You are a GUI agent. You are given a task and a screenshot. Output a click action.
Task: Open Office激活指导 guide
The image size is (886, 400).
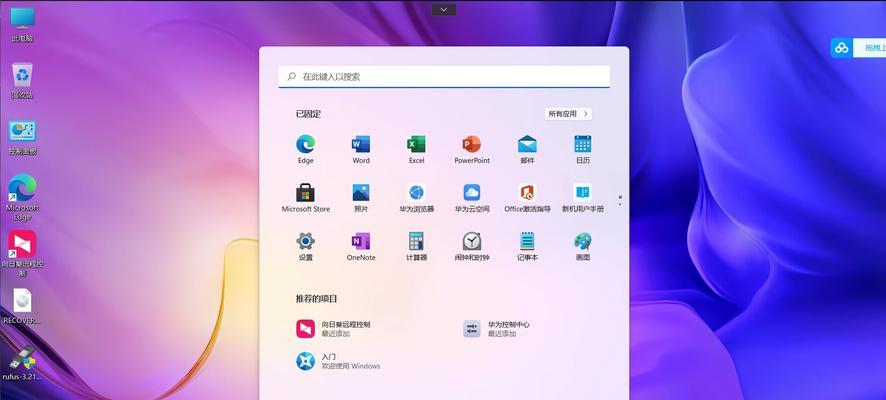click(527, 198)
